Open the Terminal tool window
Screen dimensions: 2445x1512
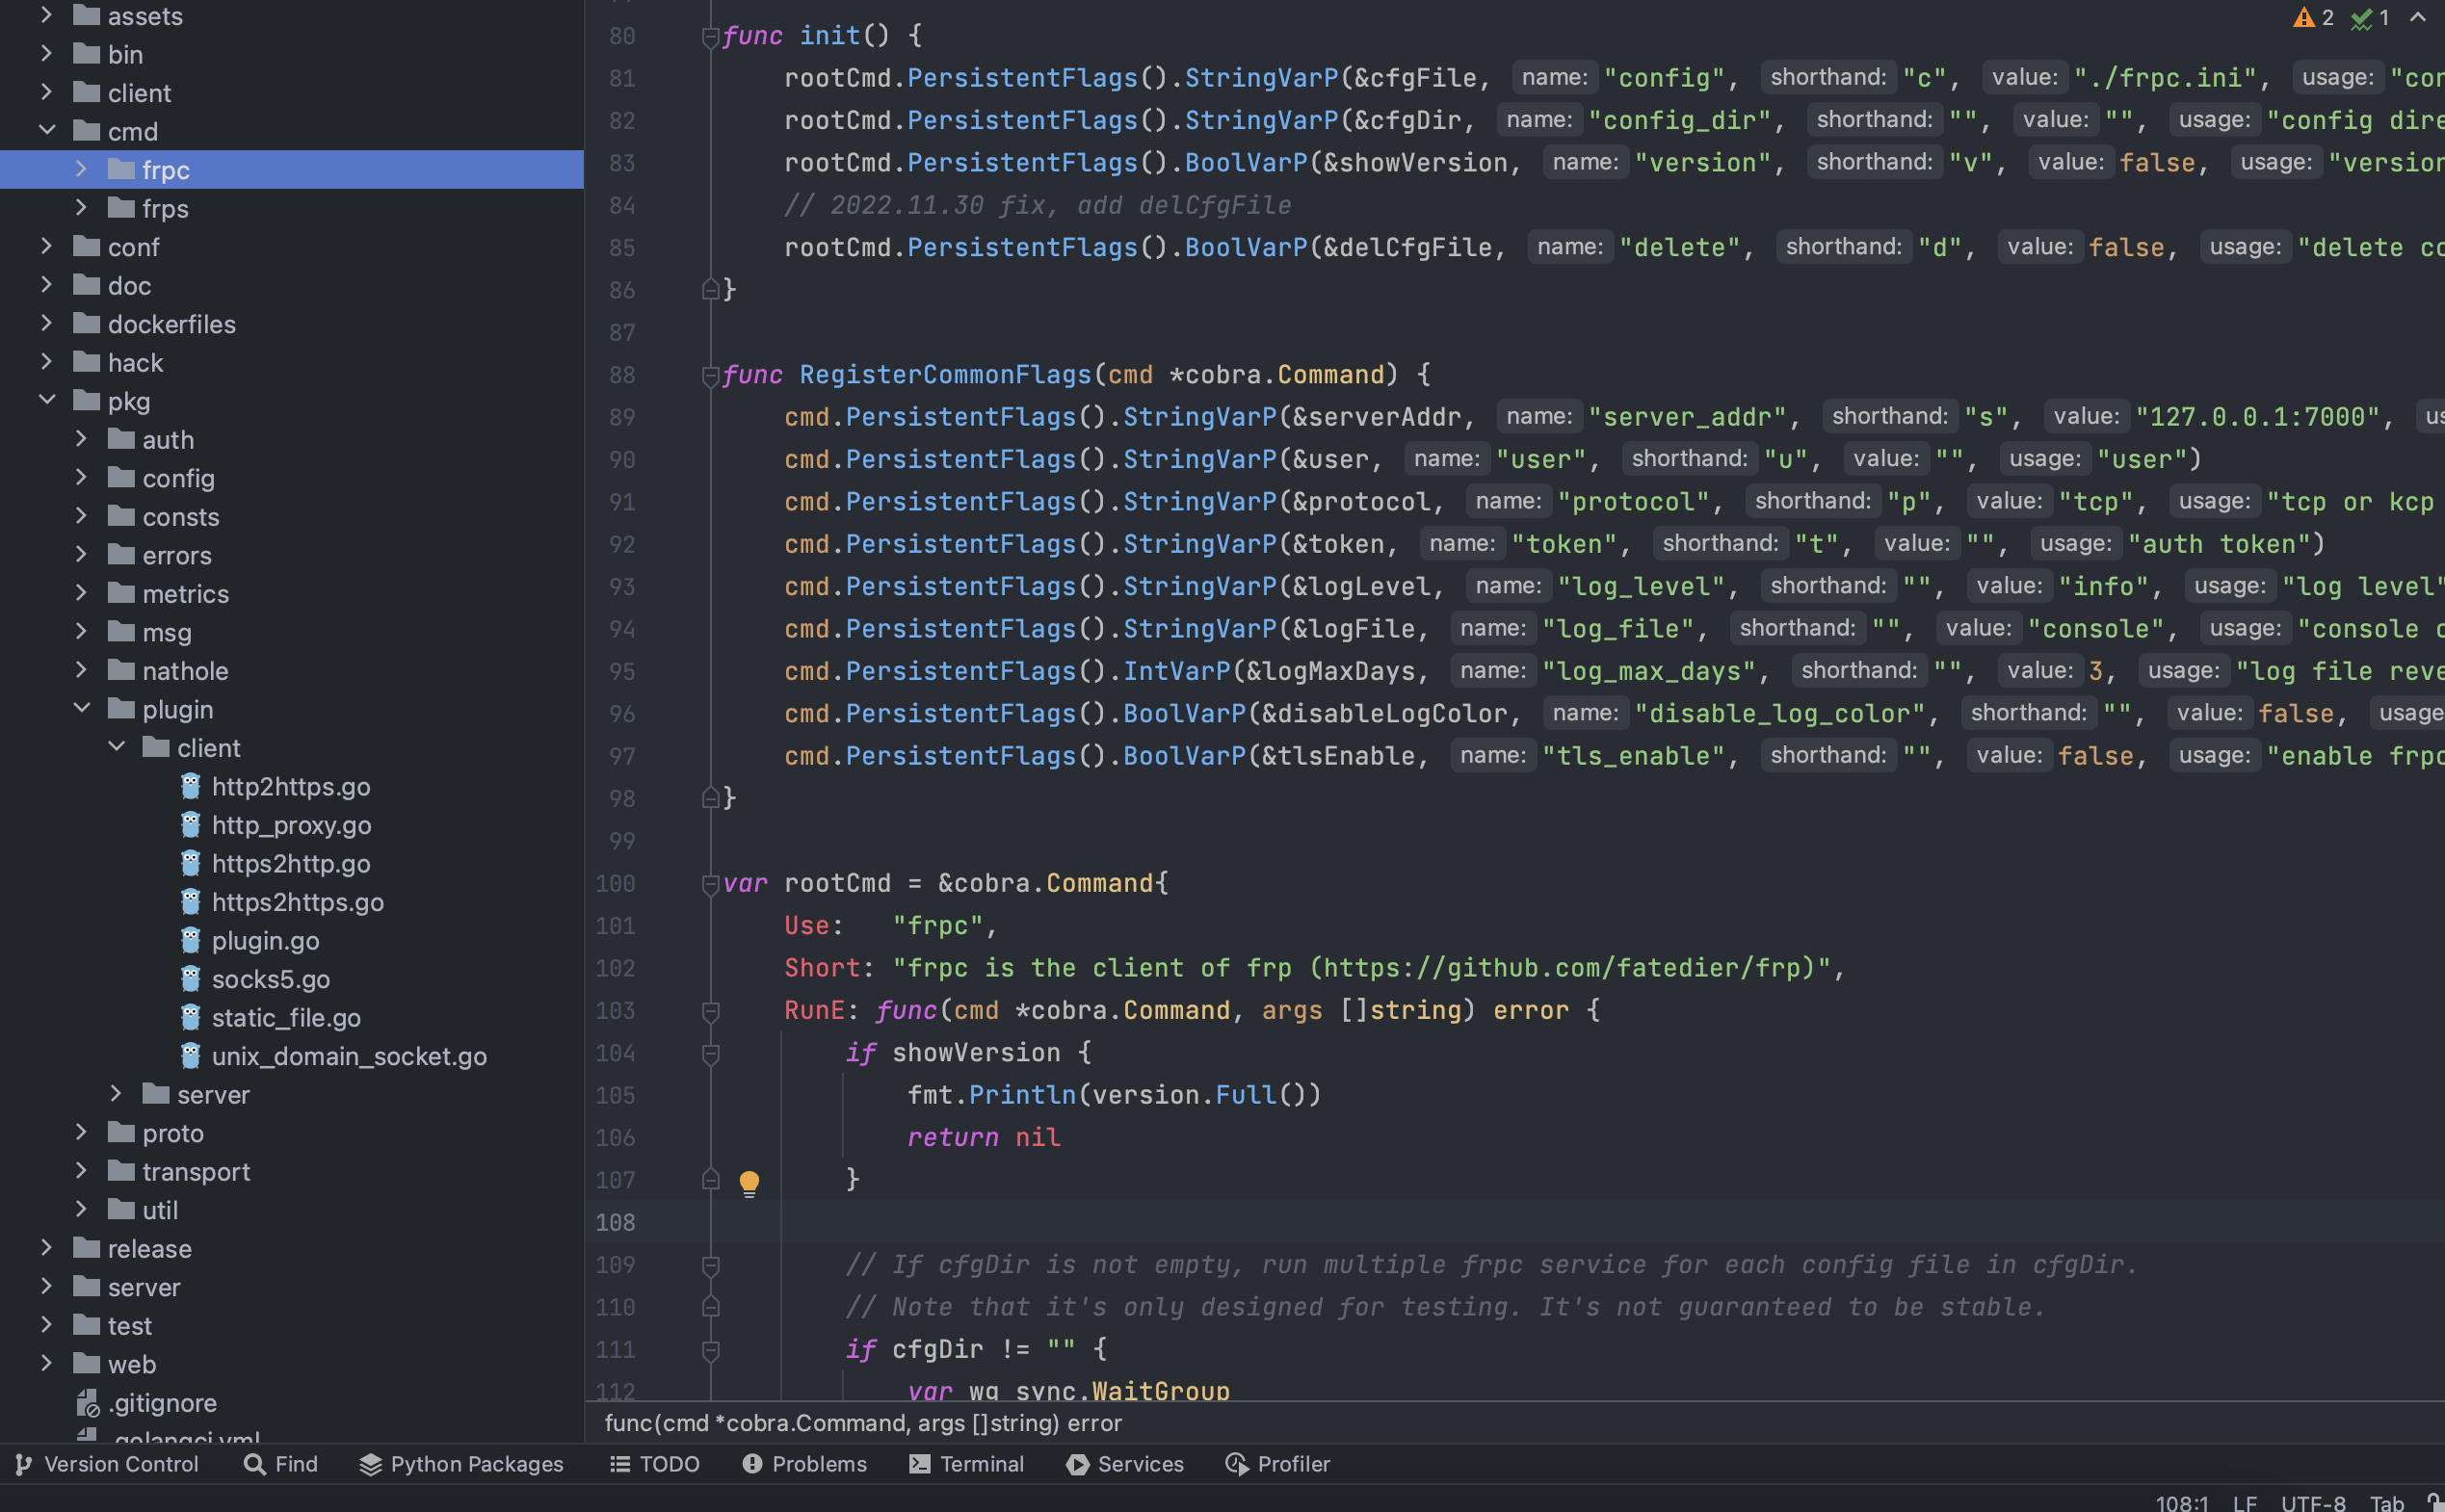(967, 1464)
